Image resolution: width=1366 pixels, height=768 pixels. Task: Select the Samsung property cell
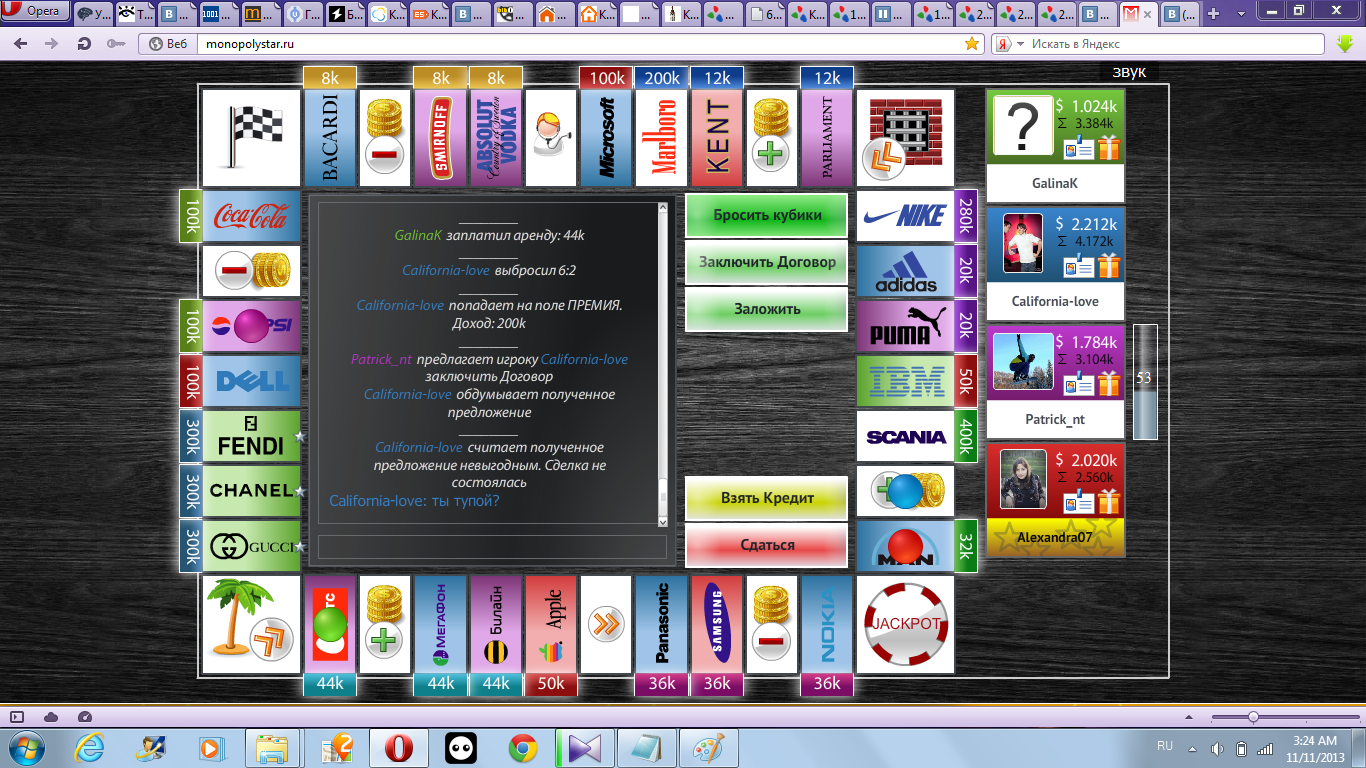coord(716,624)
